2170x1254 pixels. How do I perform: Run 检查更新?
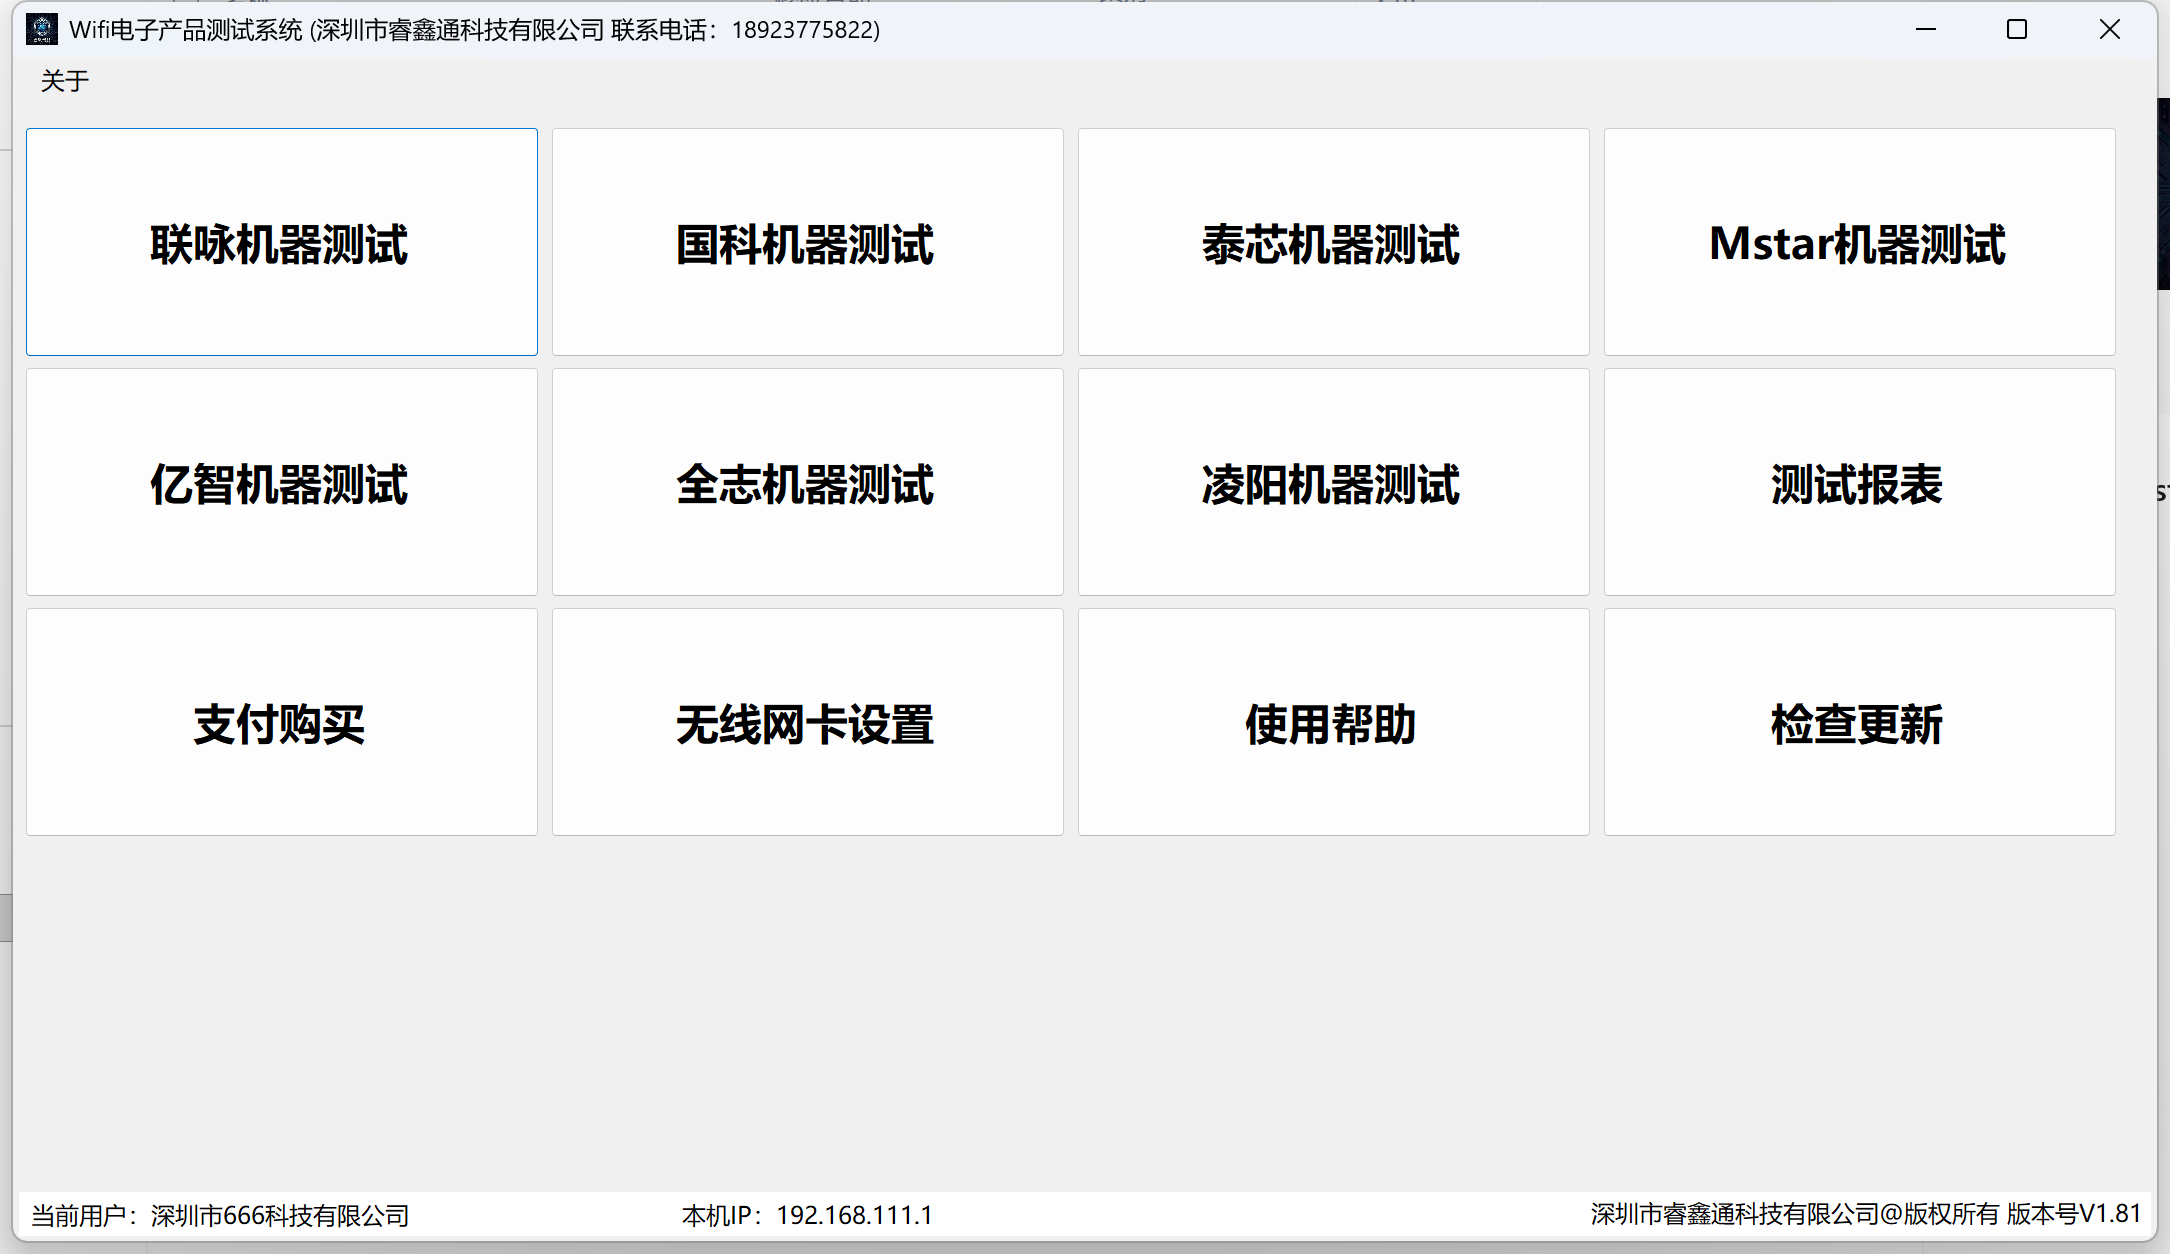(x=1860, y=722)
